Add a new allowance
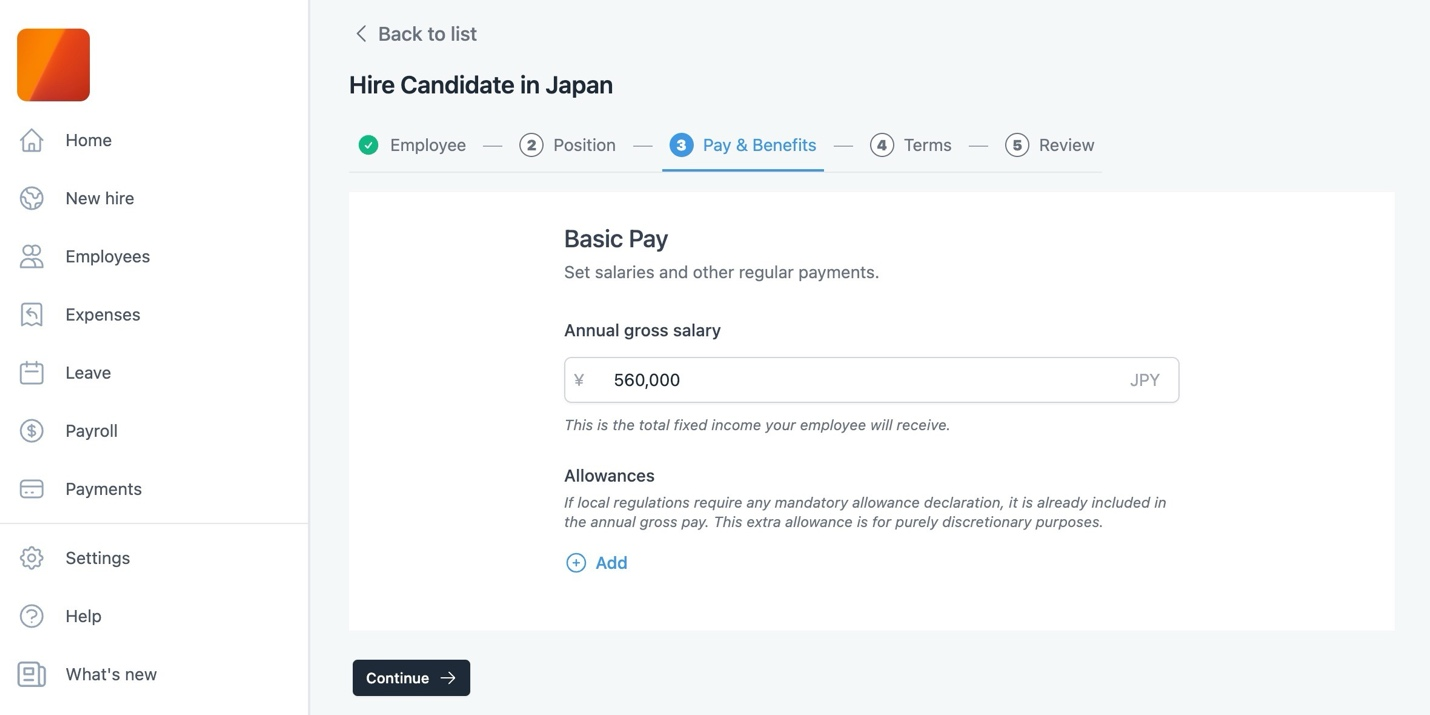The image size is (1430, 715). [597, 563]
